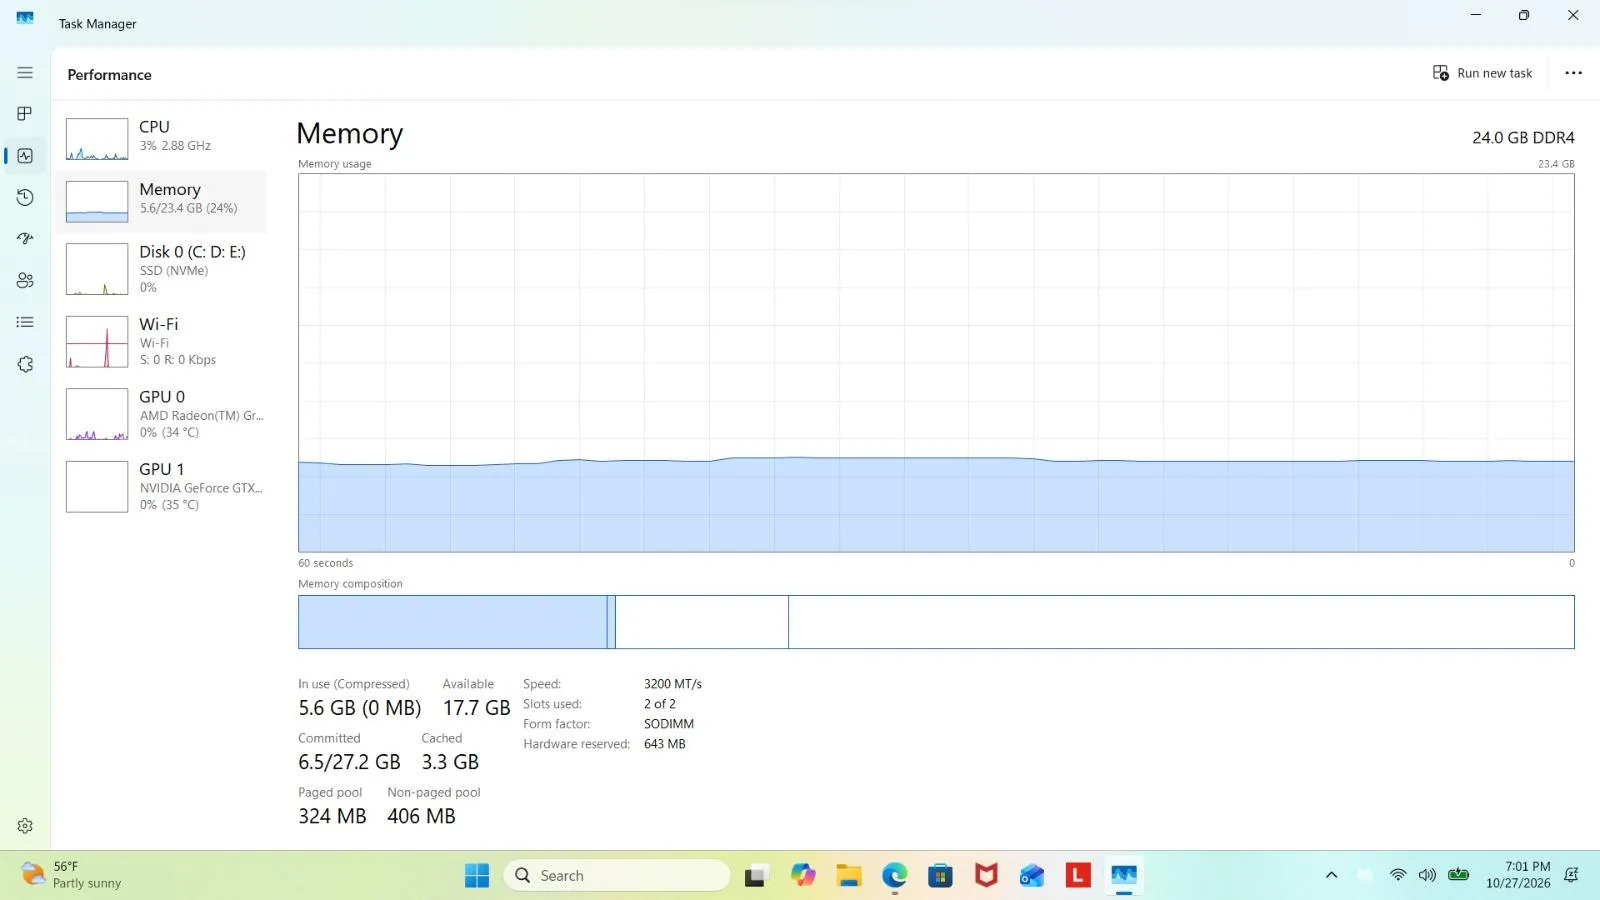Open the three-dots more options menu
The height and width of the screenshot is (900, 1600).
tap(1573, 73)
